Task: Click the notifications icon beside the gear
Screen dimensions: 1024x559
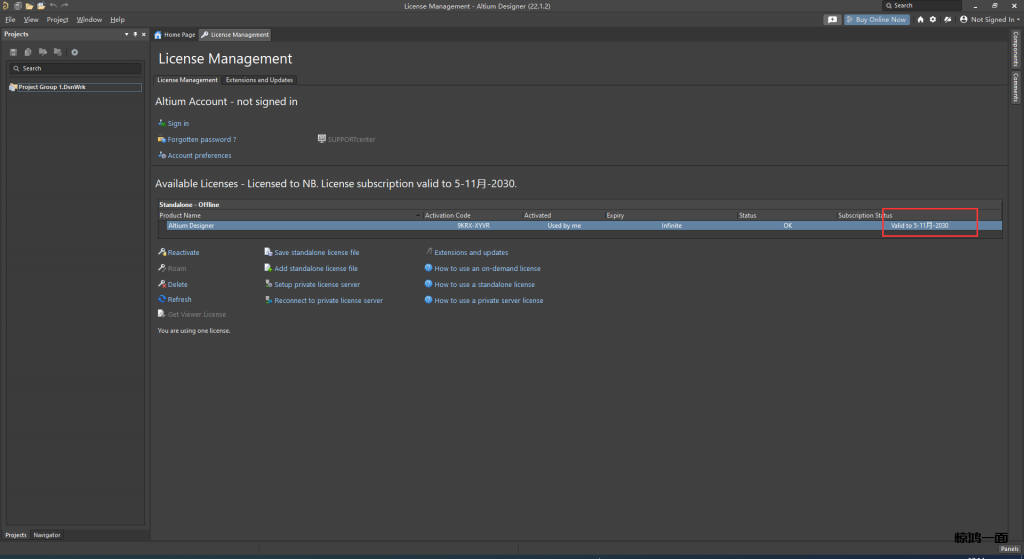Action: click(946, 19)
